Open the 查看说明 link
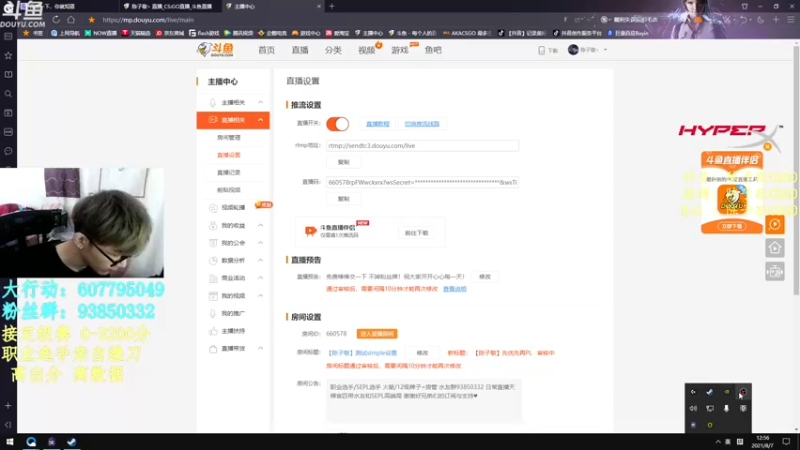The height and width of the screenshot is (450, 800). [x=455, y=289]
